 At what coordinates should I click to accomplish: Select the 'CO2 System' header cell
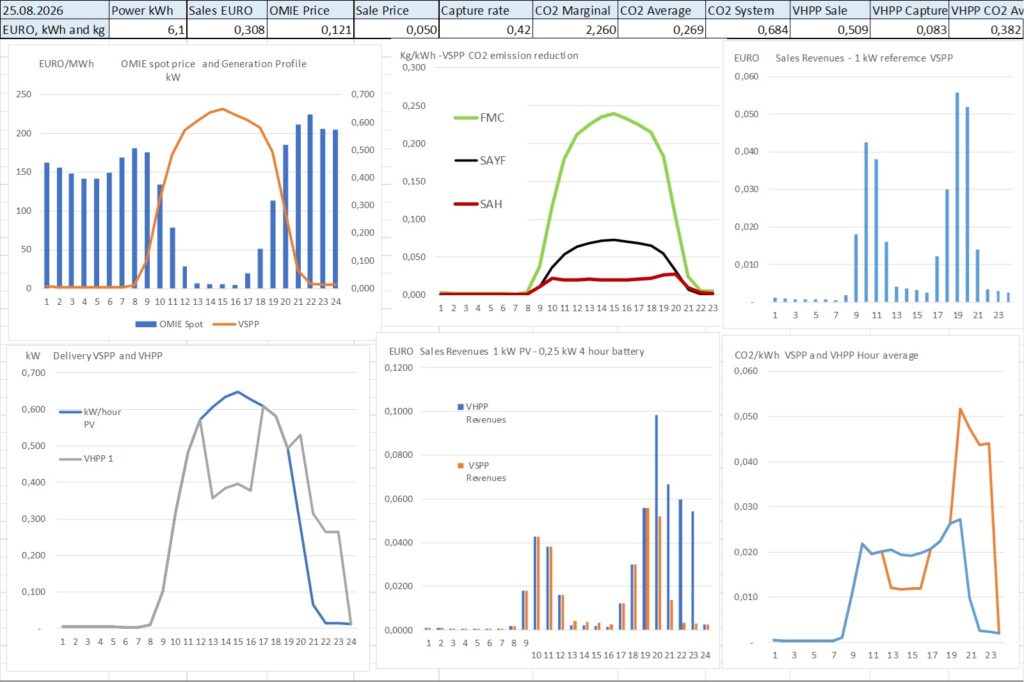coord(748,10)
